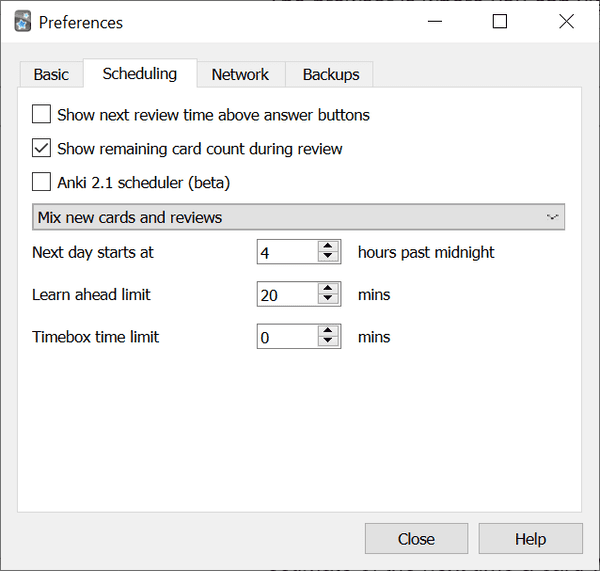Switch to the Basic tab
Image resolution: width=600 pixels, height=571 pixels.
point(51,75)
